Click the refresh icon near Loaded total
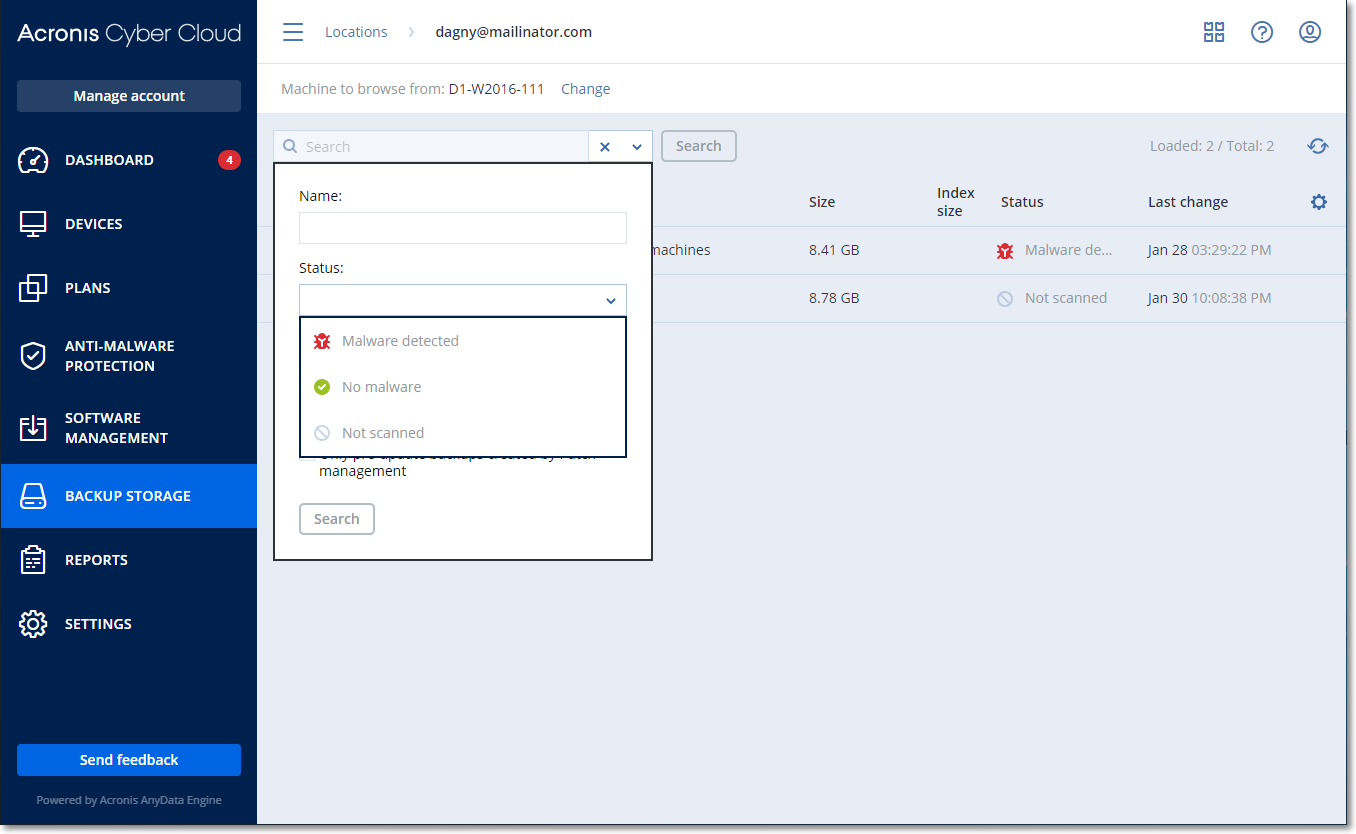 pyautogui.click(x=1318, y=146)
